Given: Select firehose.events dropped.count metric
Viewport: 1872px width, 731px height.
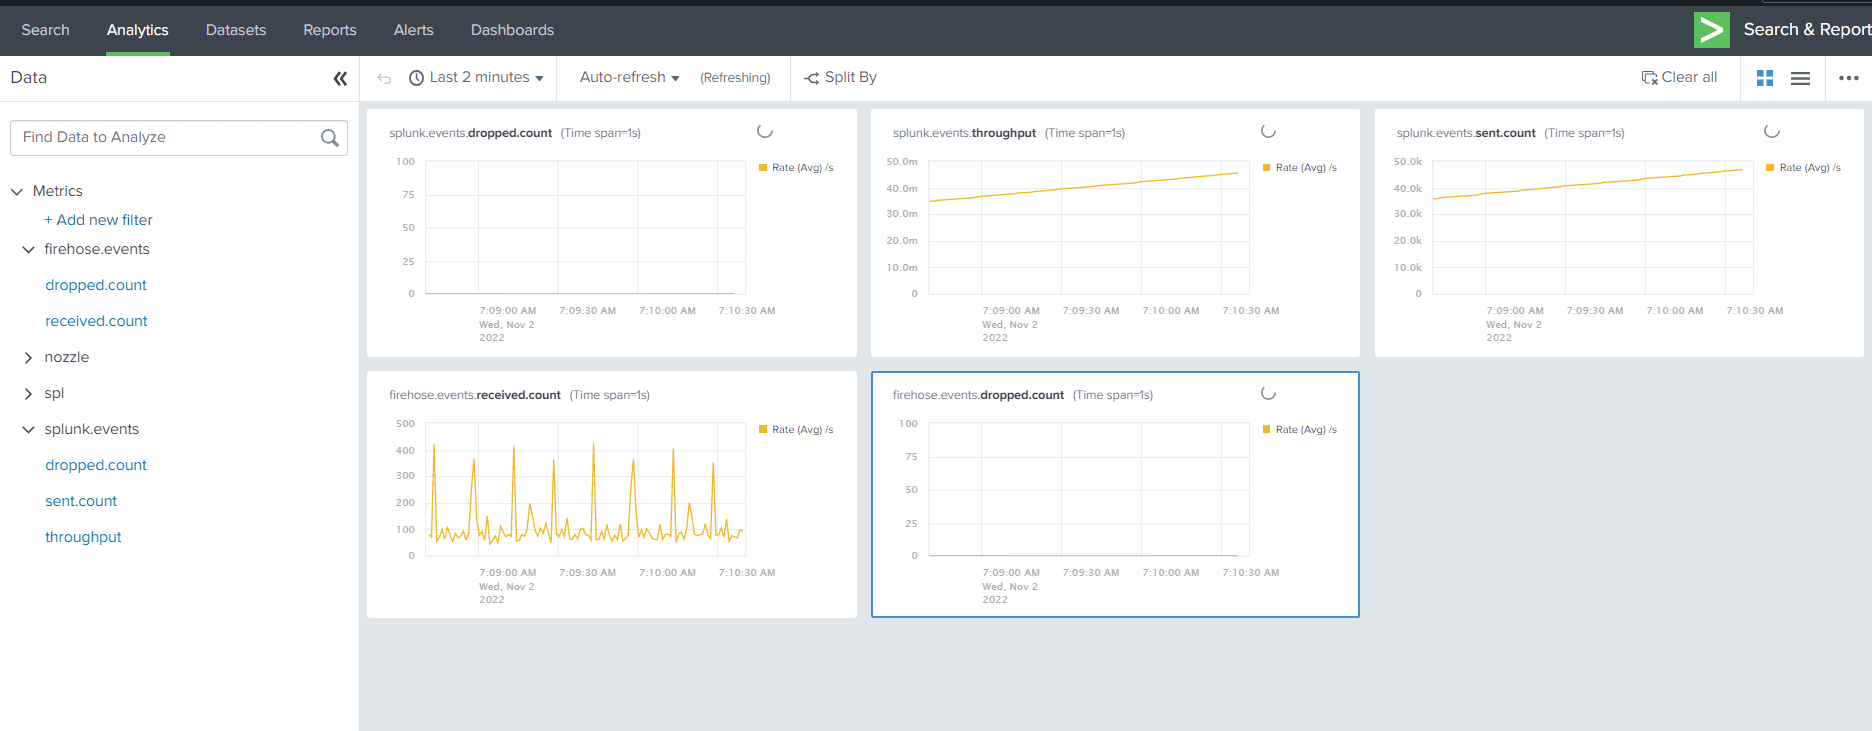Looking at the screenshot, I should click(x=96, y=285).
